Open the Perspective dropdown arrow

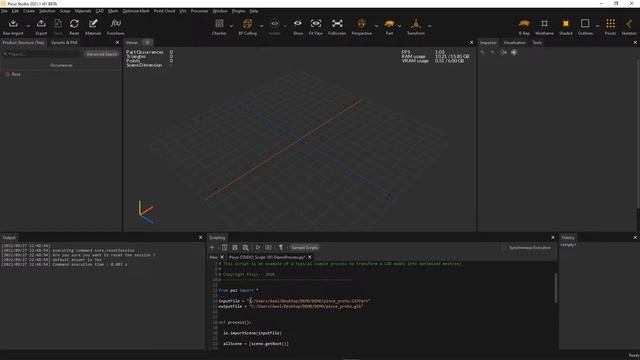(x=376, y=26)
